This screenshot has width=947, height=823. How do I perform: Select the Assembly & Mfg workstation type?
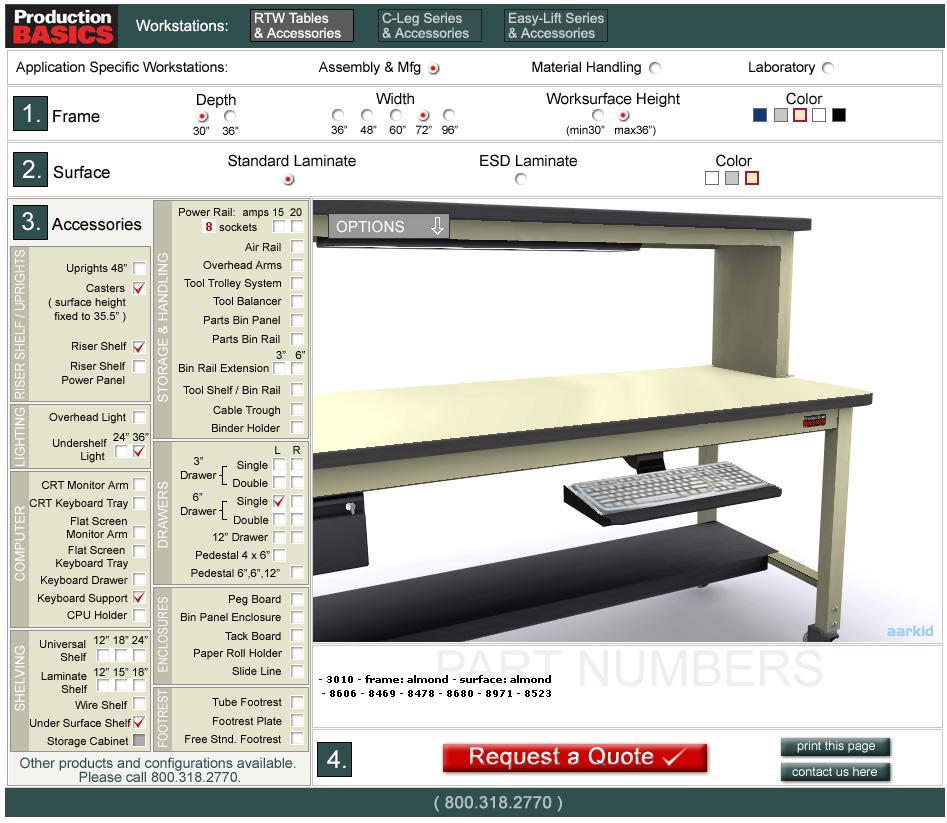434,68
